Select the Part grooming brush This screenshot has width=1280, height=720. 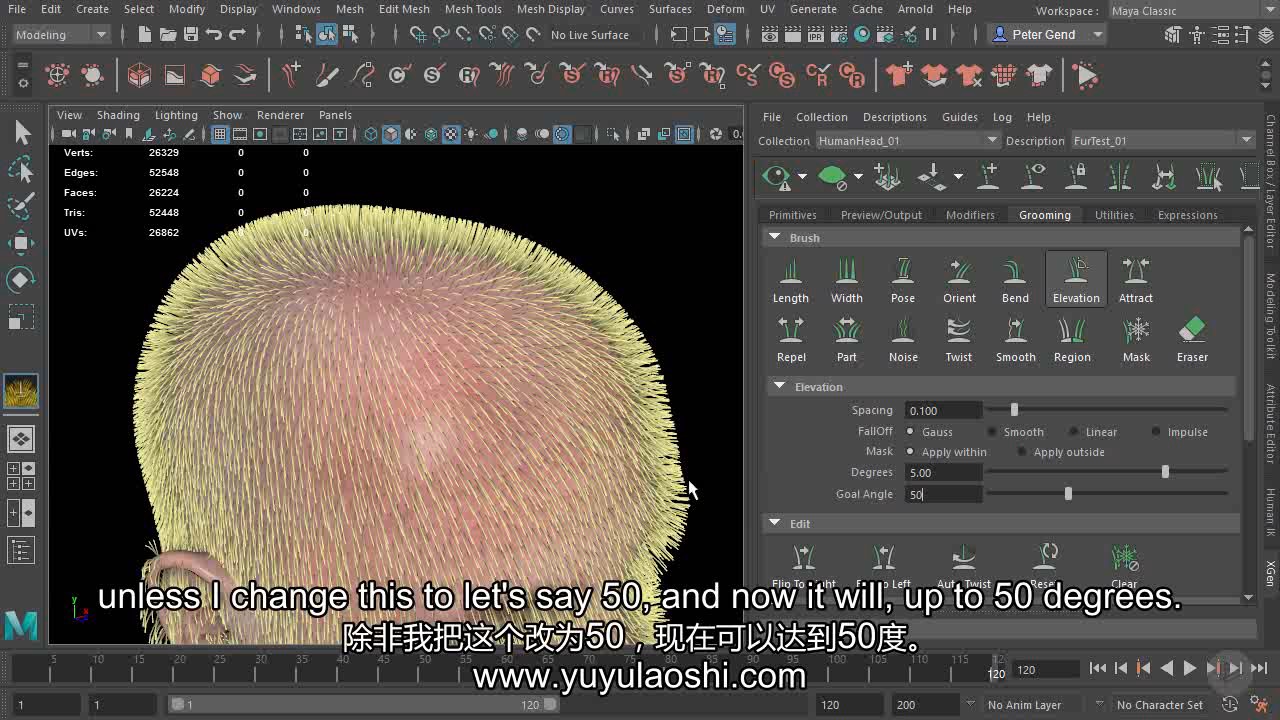[x=847, y=338]
